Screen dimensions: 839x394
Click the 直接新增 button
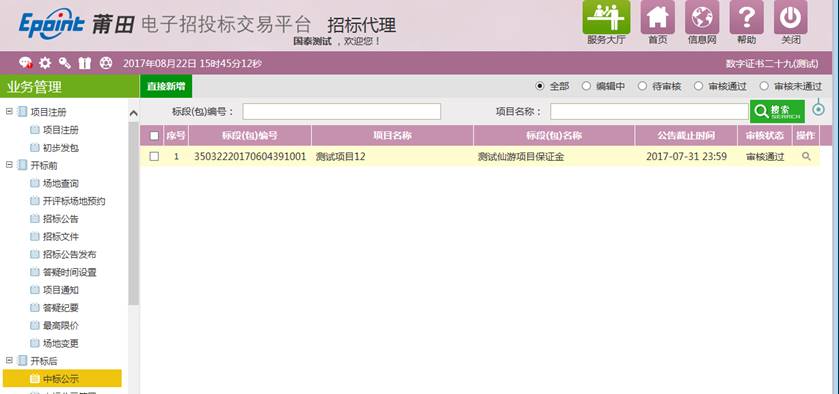[x=166, y=86]
